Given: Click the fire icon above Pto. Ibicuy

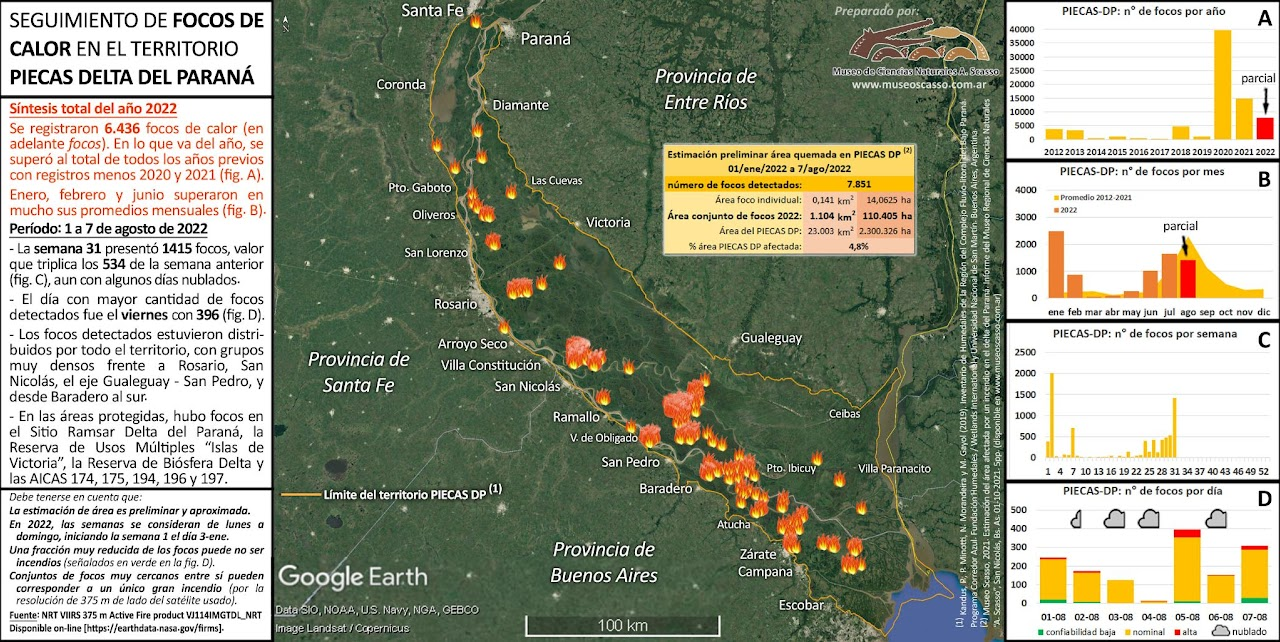Looking at the screenshot, I should [817, 458].
